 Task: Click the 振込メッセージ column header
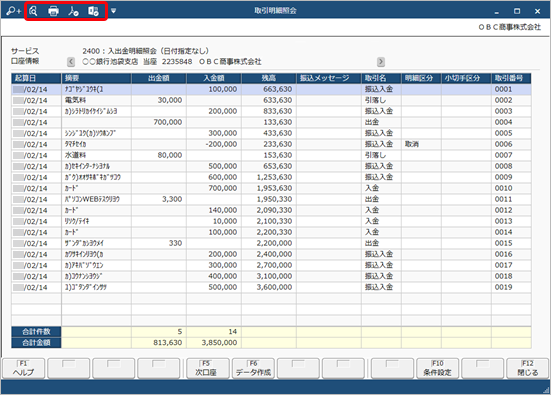tap(329, 78)
